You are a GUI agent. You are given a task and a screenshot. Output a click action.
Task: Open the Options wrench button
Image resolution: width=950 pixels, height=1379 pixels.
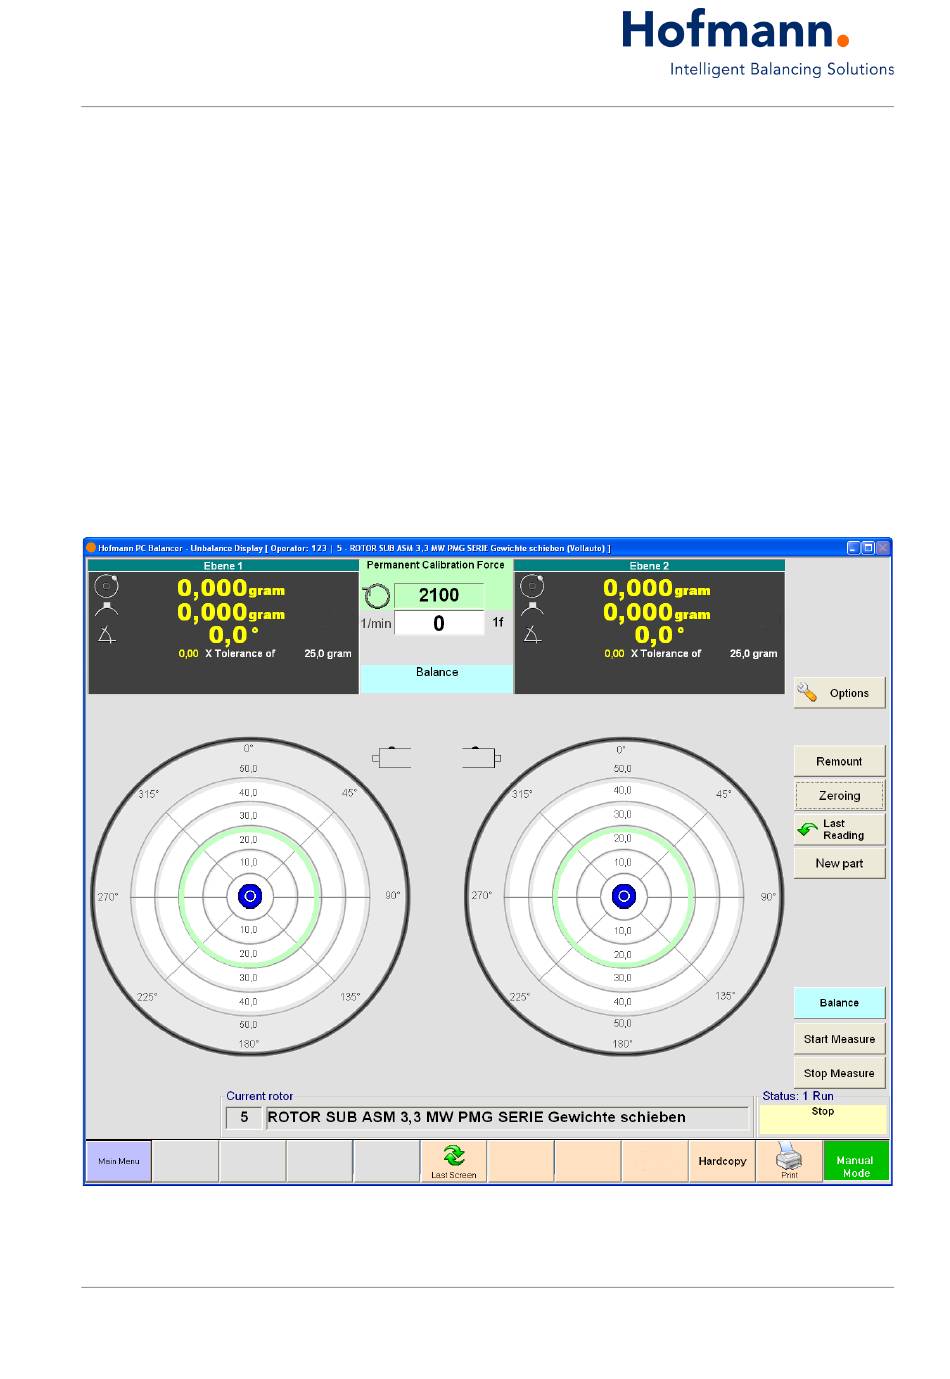click(x=839, y=692)
